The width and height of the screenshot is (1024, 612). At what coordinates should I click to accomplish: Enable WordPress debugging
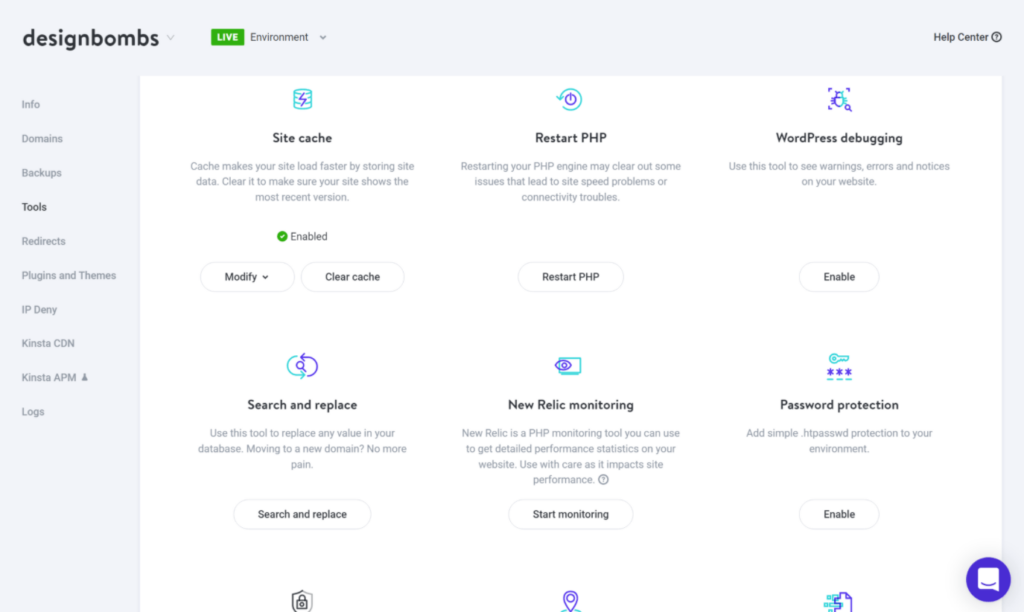[838, 277]
